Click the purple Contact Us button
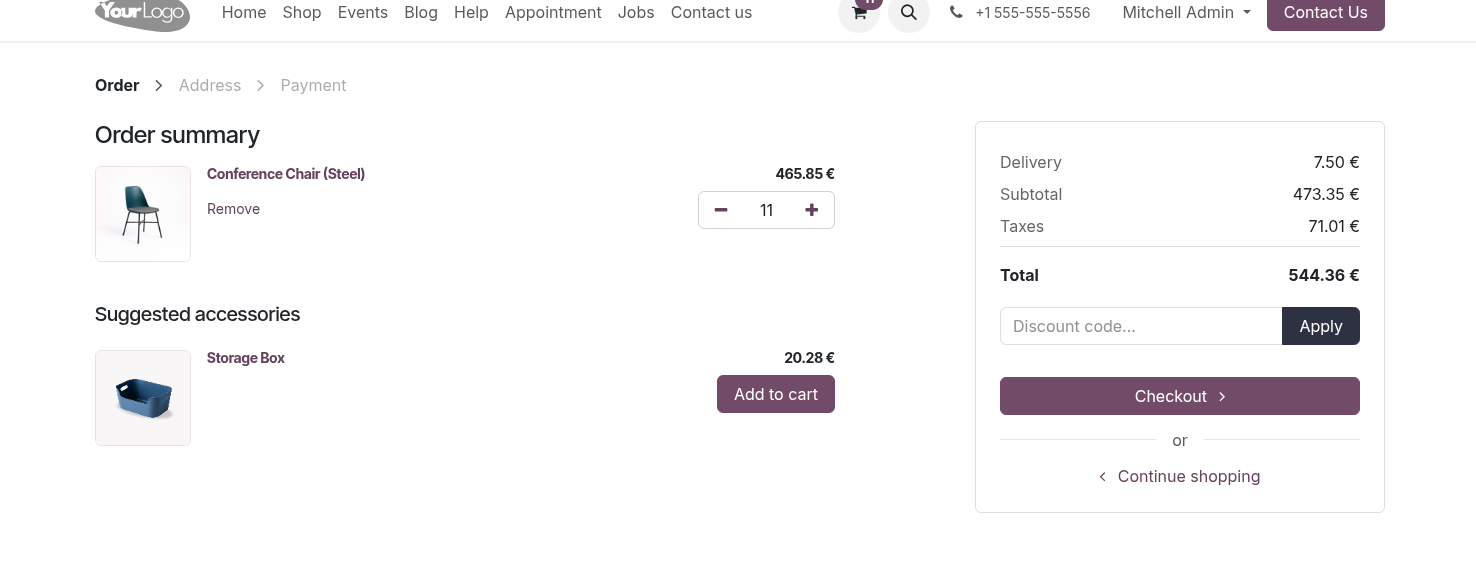 pyautogui.click(x=1326, y=13)
